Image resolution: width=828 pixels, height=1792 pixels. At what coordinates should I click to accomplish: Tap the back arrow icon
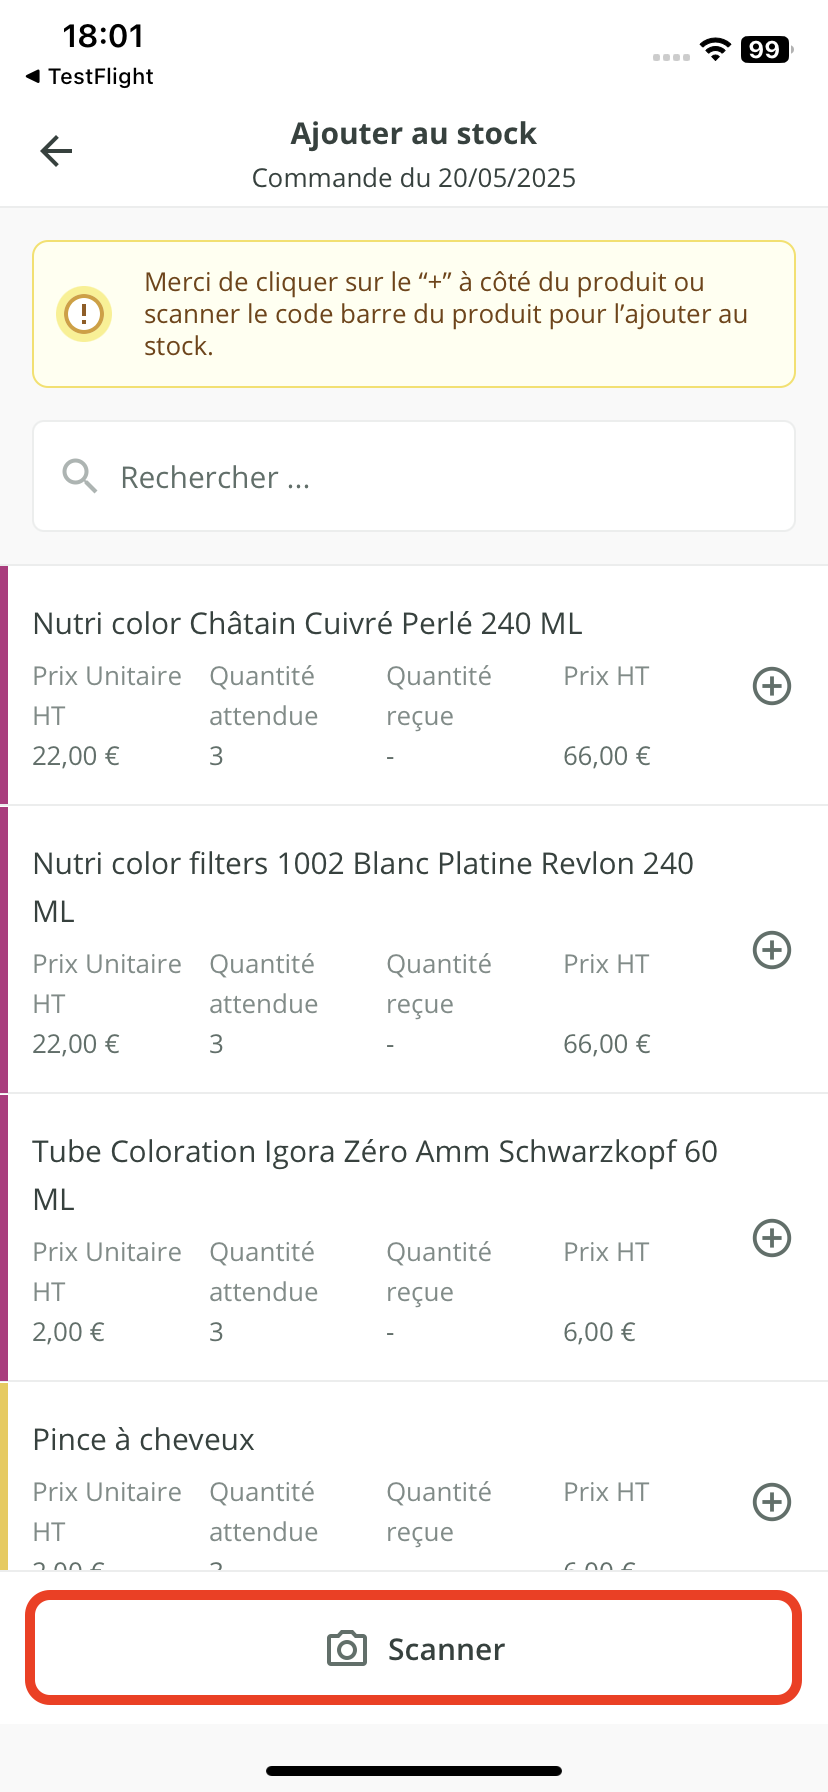coord(56,151)
